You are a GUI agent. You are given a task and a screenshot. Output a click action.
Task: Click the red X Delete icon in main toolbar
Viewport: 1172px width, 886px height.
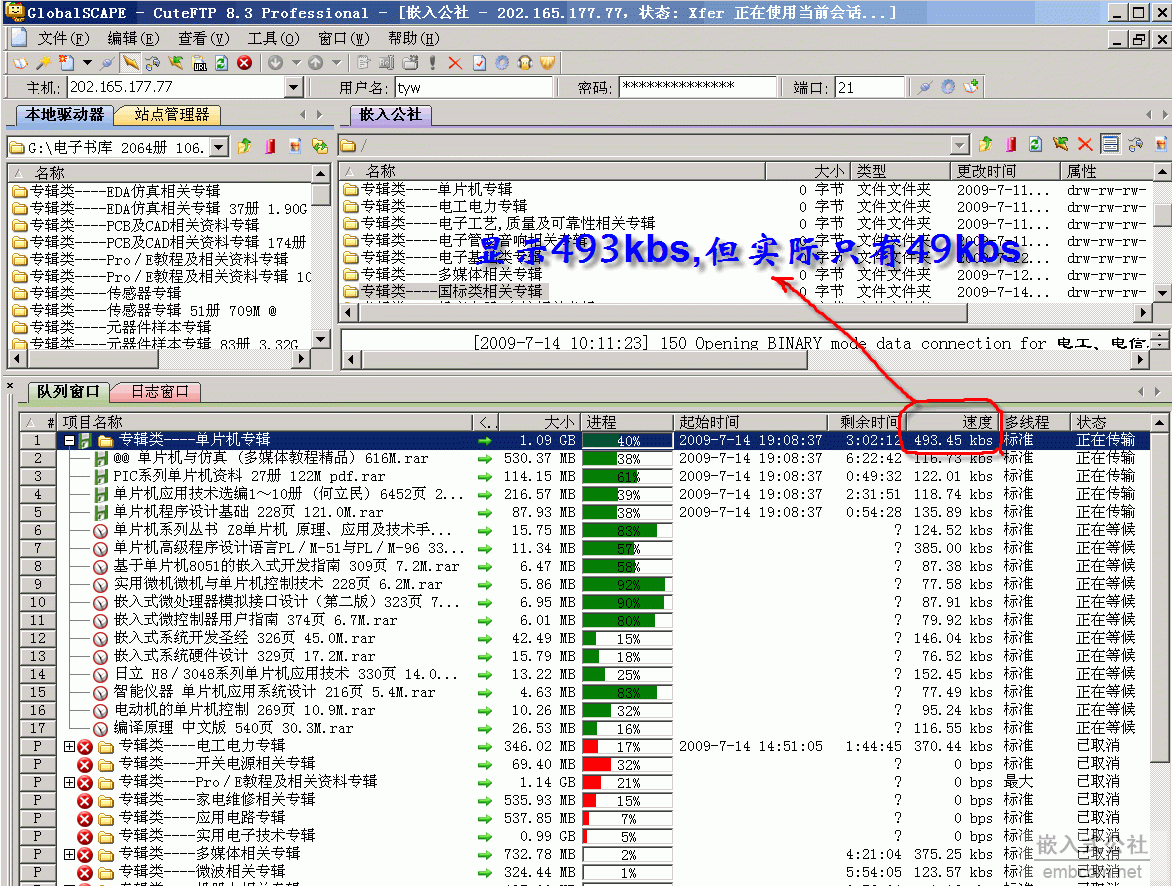455,63
